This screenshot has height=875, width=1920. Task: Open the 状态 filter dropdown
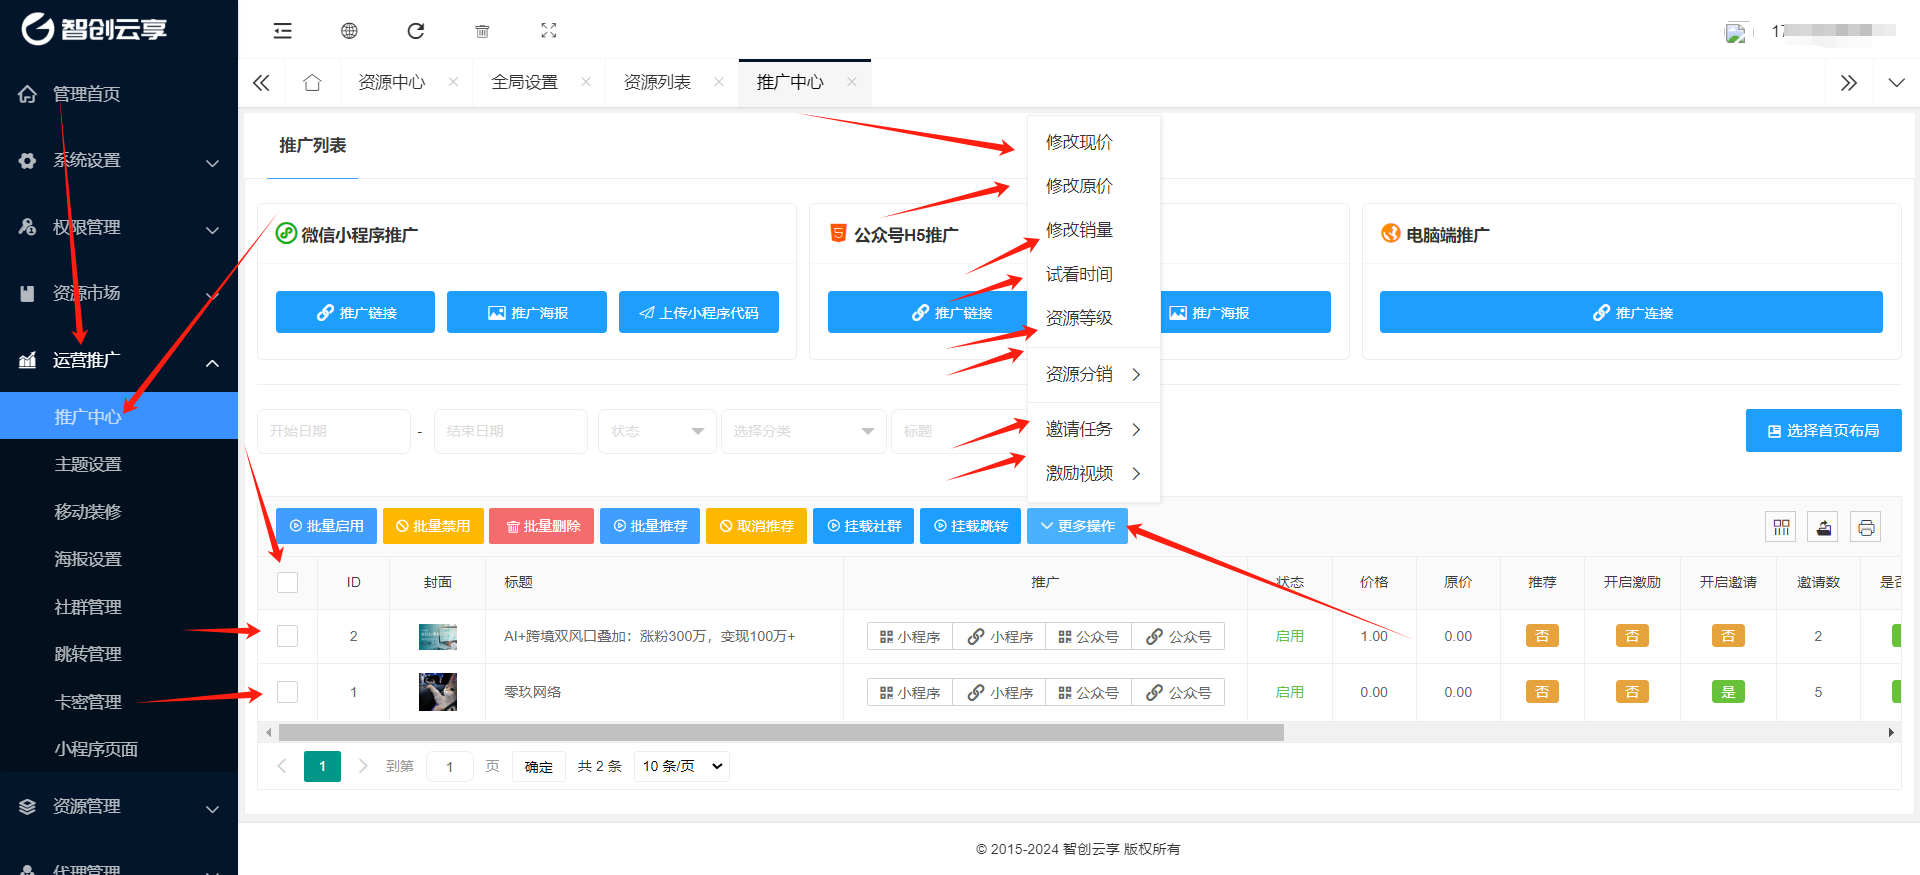point(657,431)
